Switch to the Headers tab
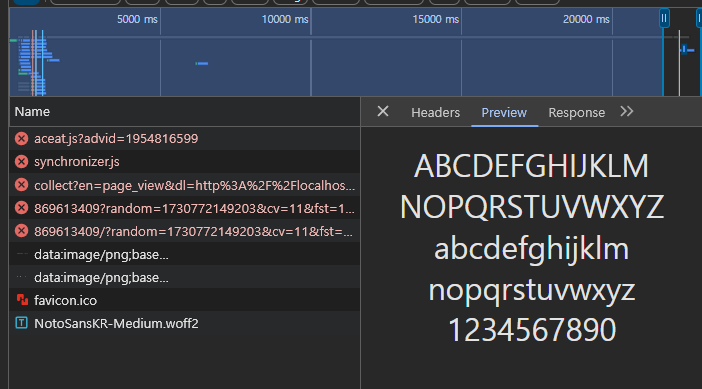Image resolution: width=702 pixels, height=389 pixels. tap(435, 112)
